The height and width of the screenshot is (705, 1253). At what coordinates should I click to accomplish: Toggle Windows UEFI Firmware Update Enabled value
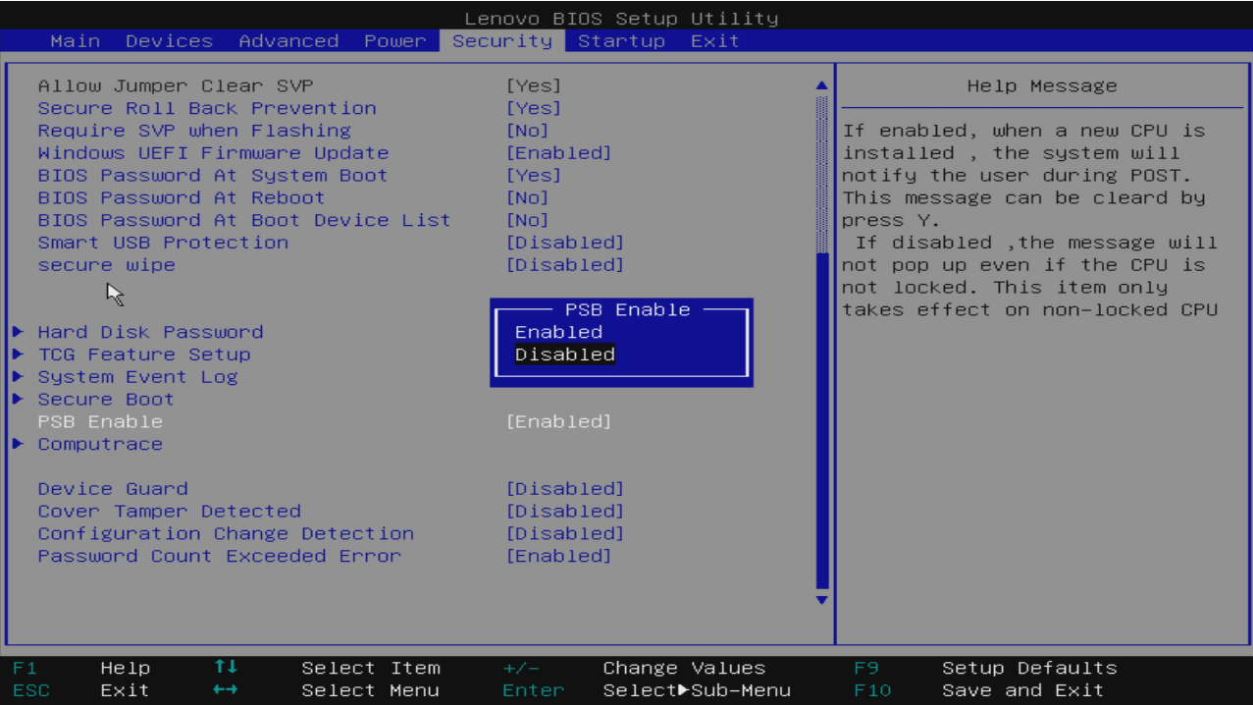click(558, 153)
